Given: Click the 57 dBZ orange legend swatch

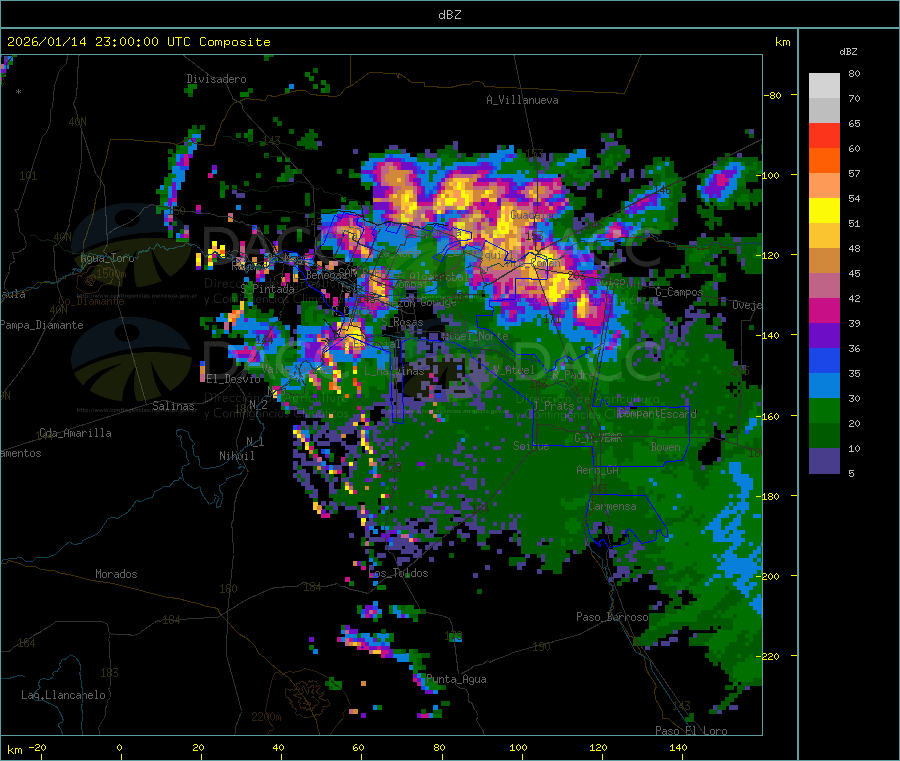Looking at the screenshot, I should click(824, 161).
